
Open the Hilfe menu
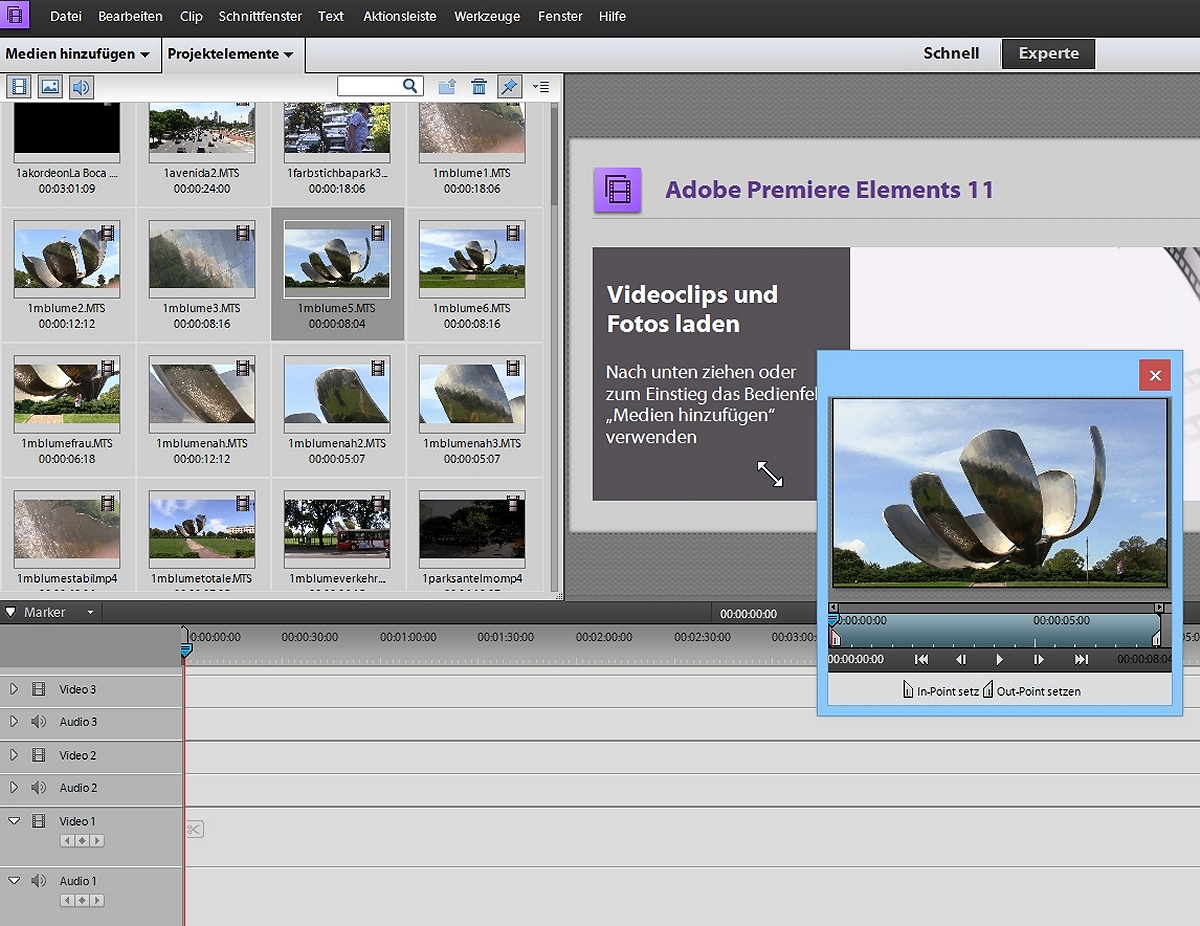[x=612, y=16]
